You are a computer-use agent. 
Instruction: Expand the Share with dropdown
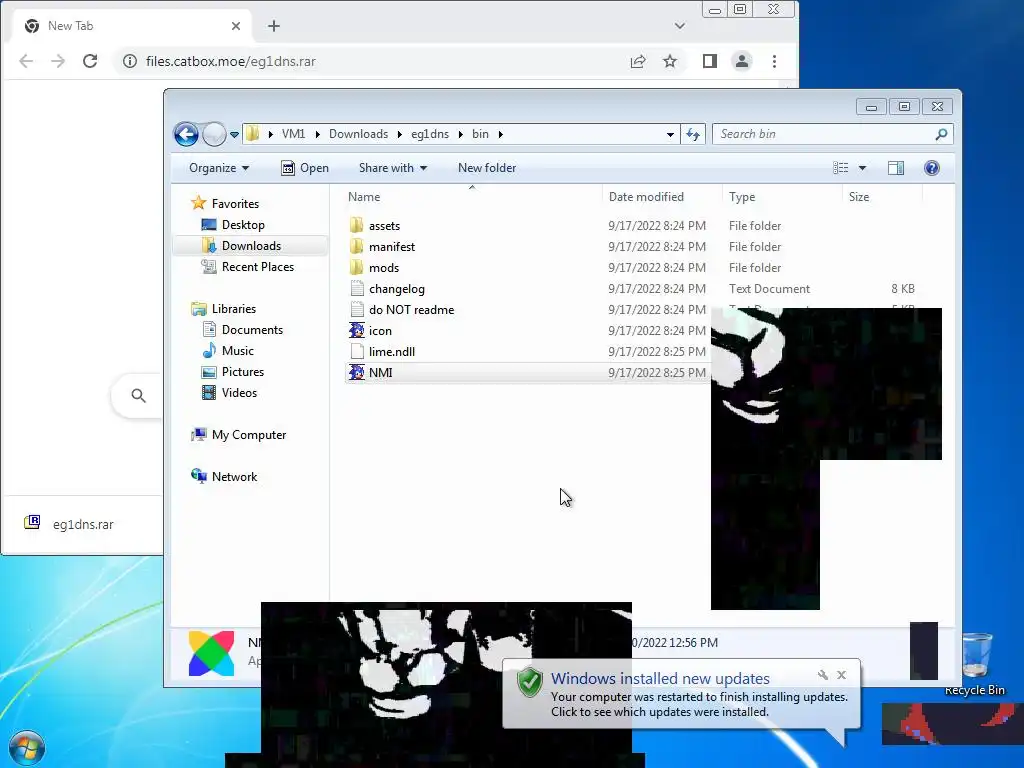[392, 168]
